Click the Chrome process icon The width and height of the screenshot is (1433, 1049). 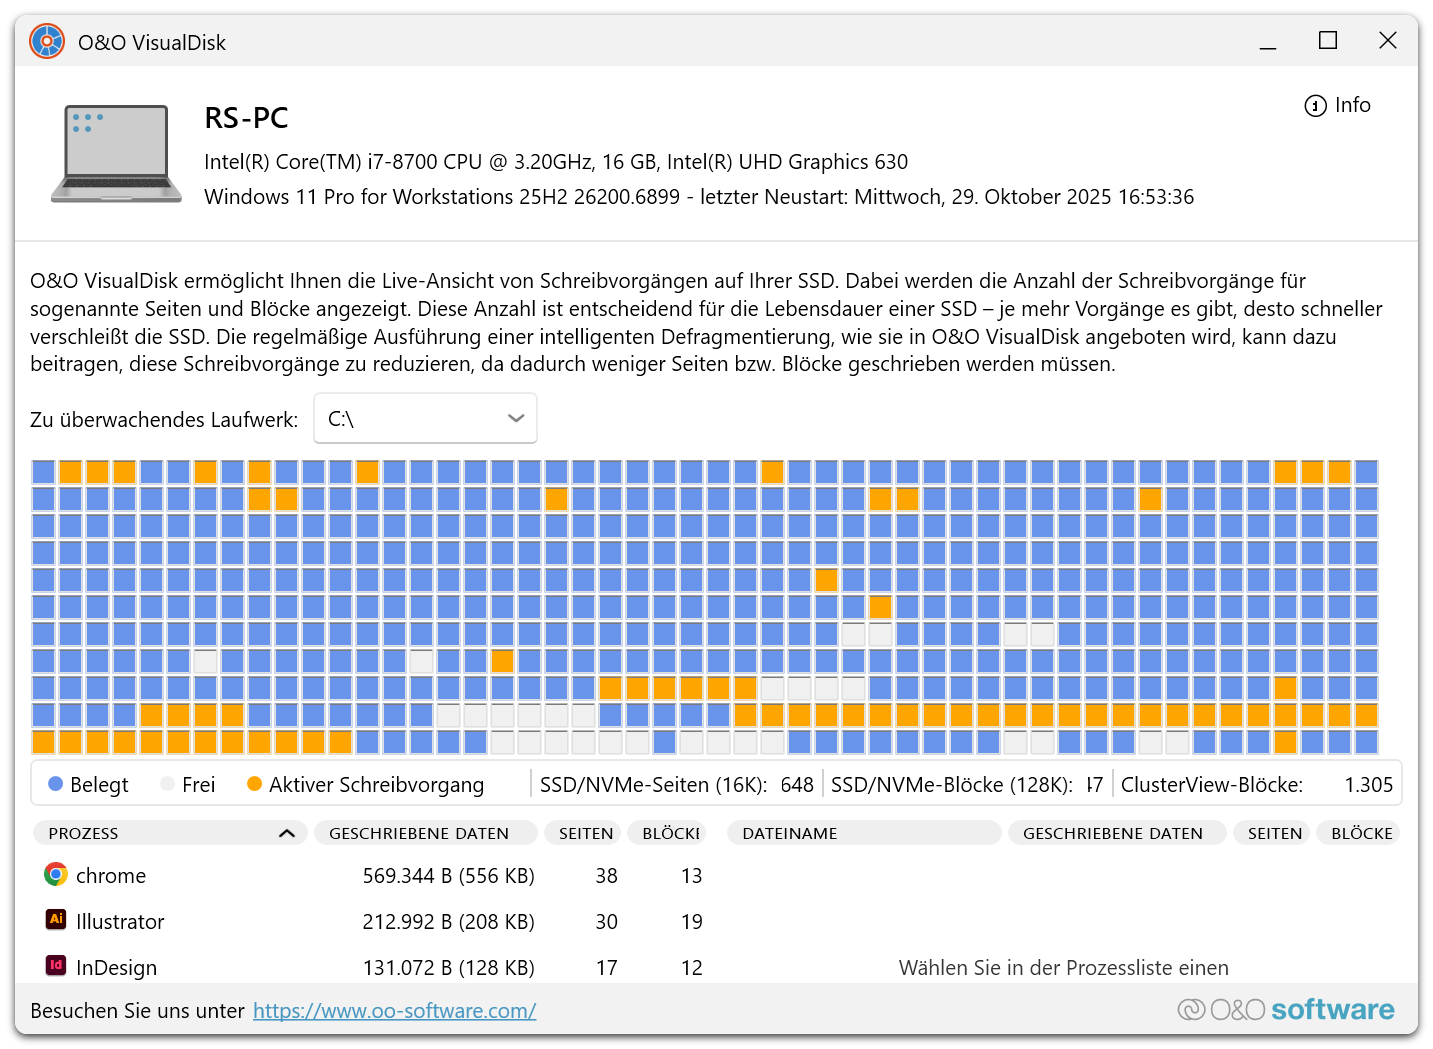click(x=56, y=875)
